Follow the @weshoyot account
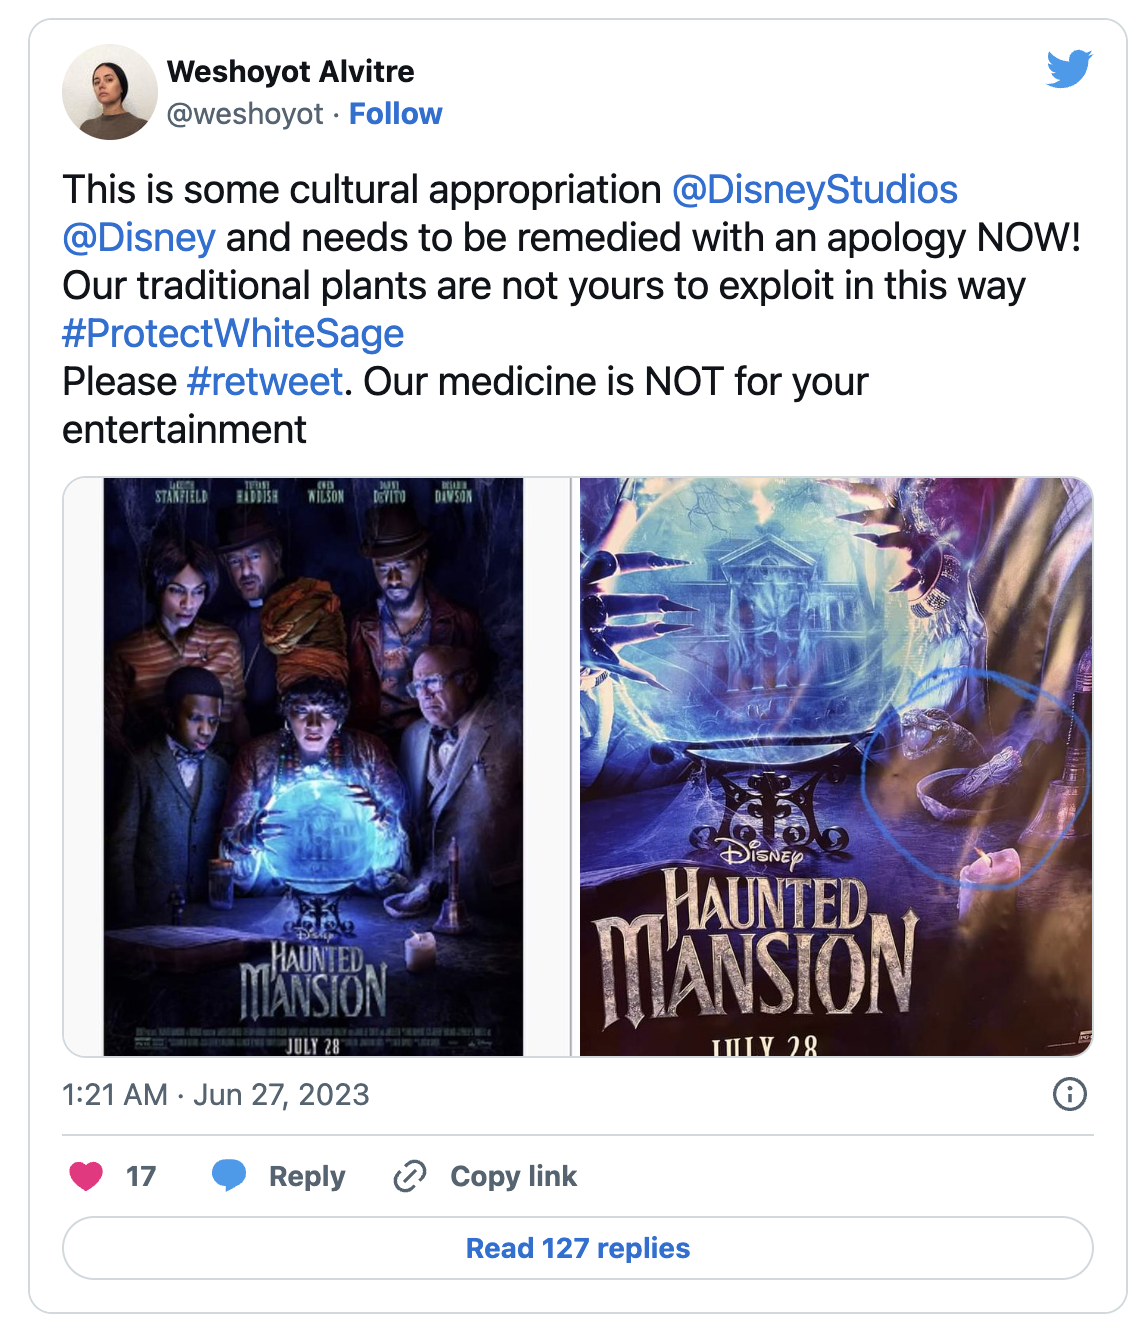Viewport: 1148px width, 1334px height. [x=395, y=114]
